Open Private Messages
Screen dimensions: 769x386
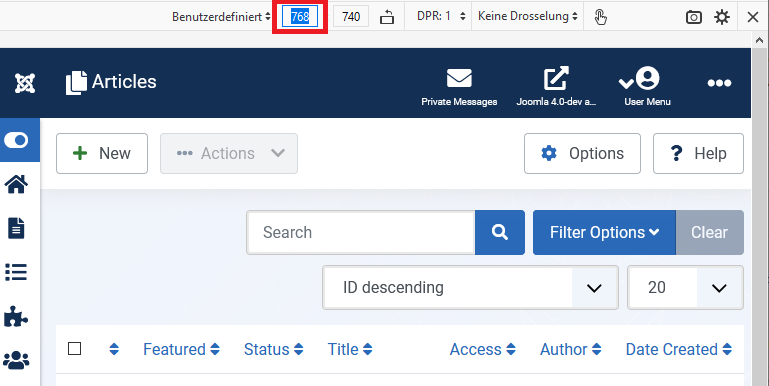point(459,87)
